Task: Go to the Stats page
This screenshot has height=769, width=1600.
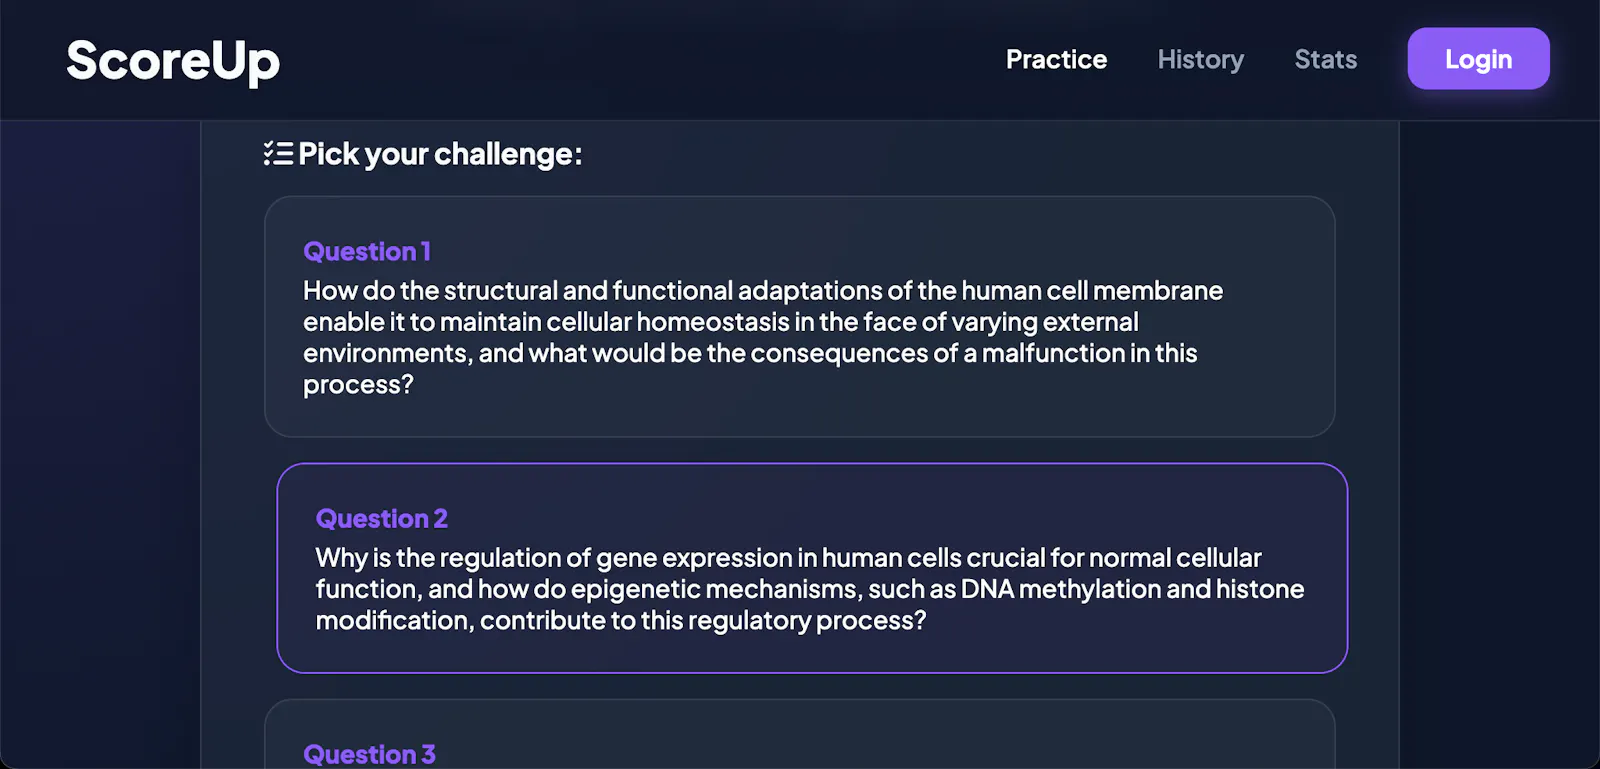Action: 1325,59
